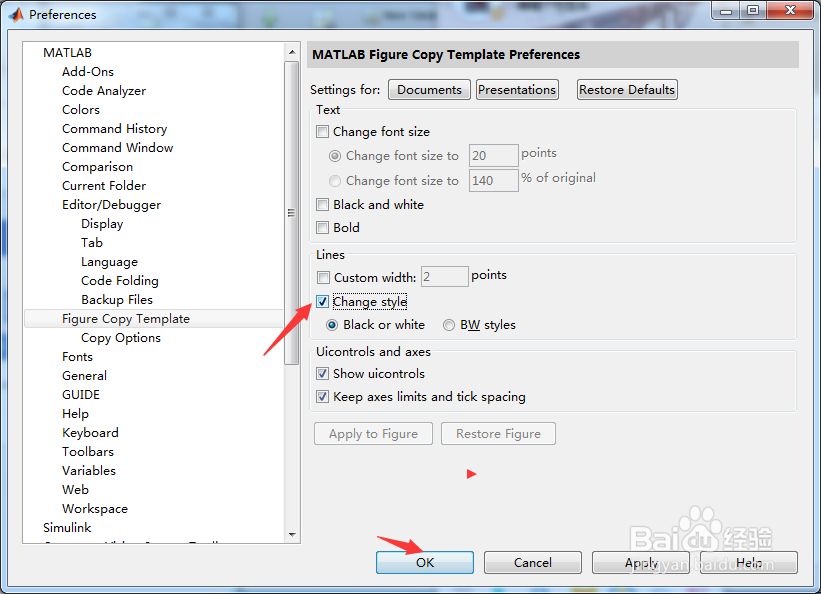Click the tree scrollbar down arrow
Image resolution: width=821 pixels, height=594 pixels.
pyautogui.click(x=292, y=535)
